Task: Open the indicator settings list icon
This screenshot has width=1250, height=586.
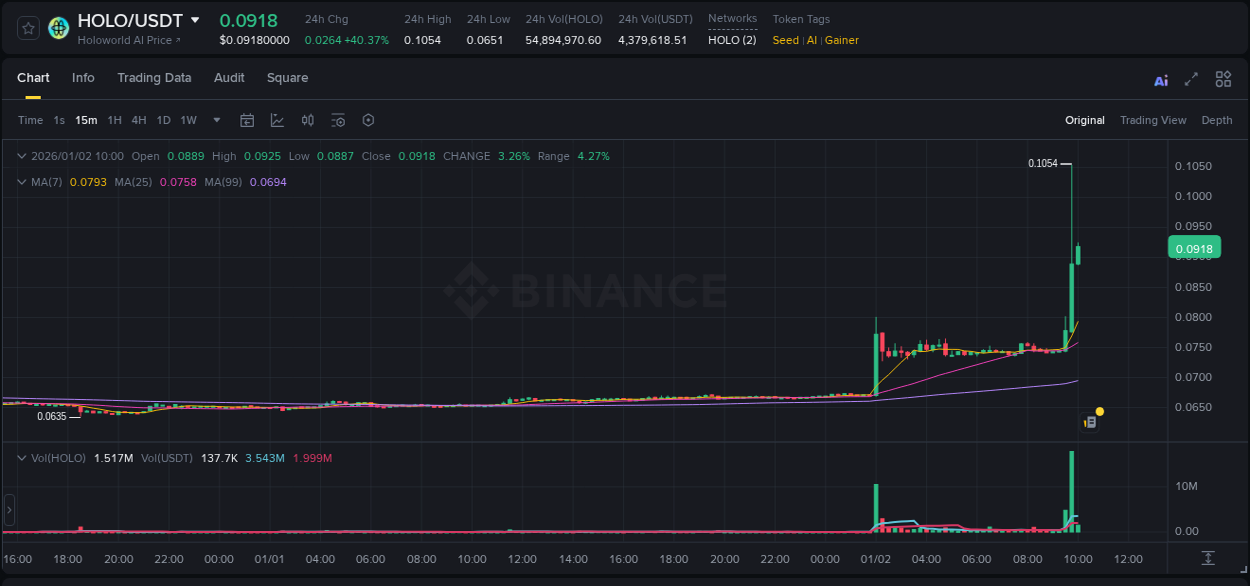Action: coord(338,120)
